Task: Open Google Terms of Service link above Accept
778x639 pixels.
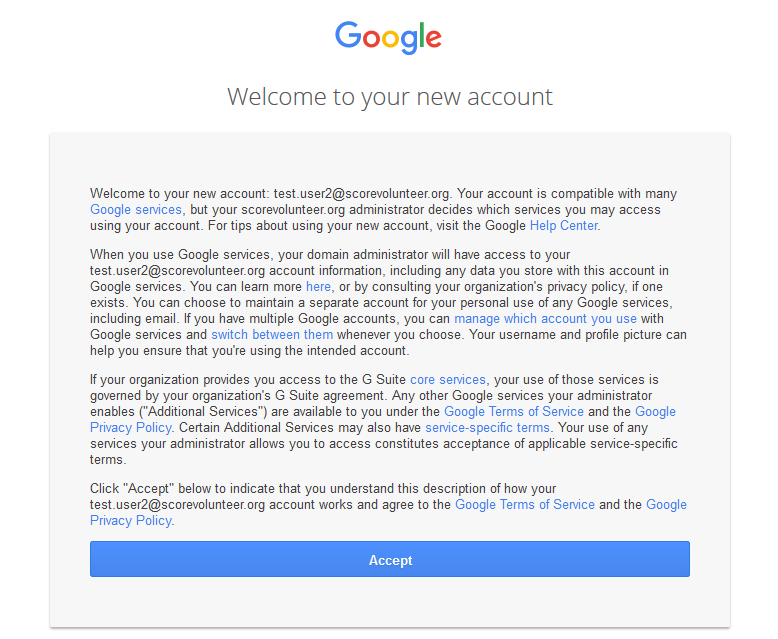Action: 525,505
